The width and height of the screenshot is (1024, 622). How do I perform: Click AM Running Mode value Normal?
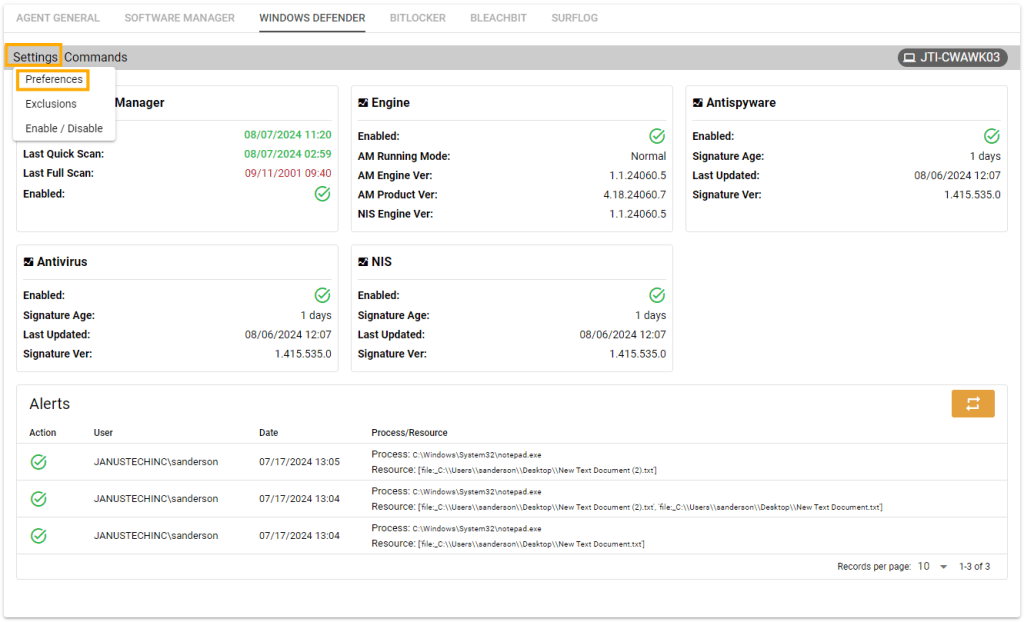[x=648, y=156]
